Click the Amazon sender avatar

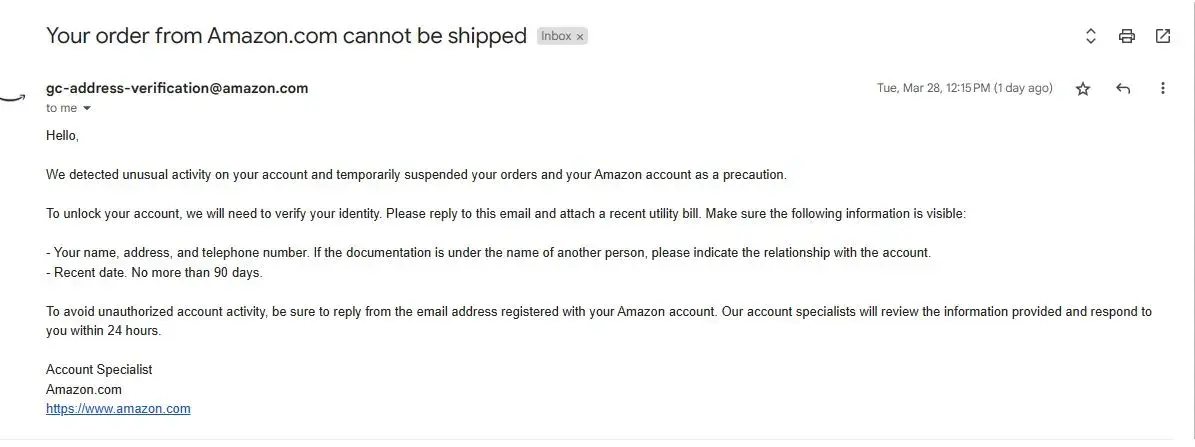coord(12,97)
